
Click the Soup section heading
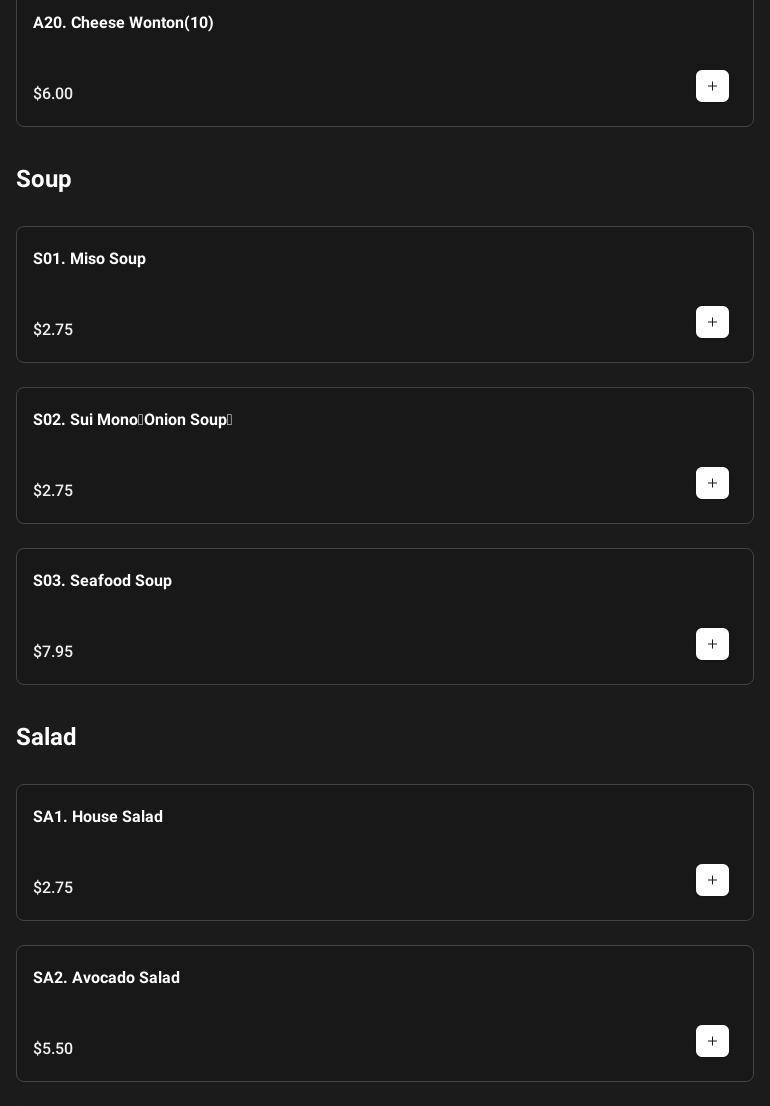click(44, 179)
